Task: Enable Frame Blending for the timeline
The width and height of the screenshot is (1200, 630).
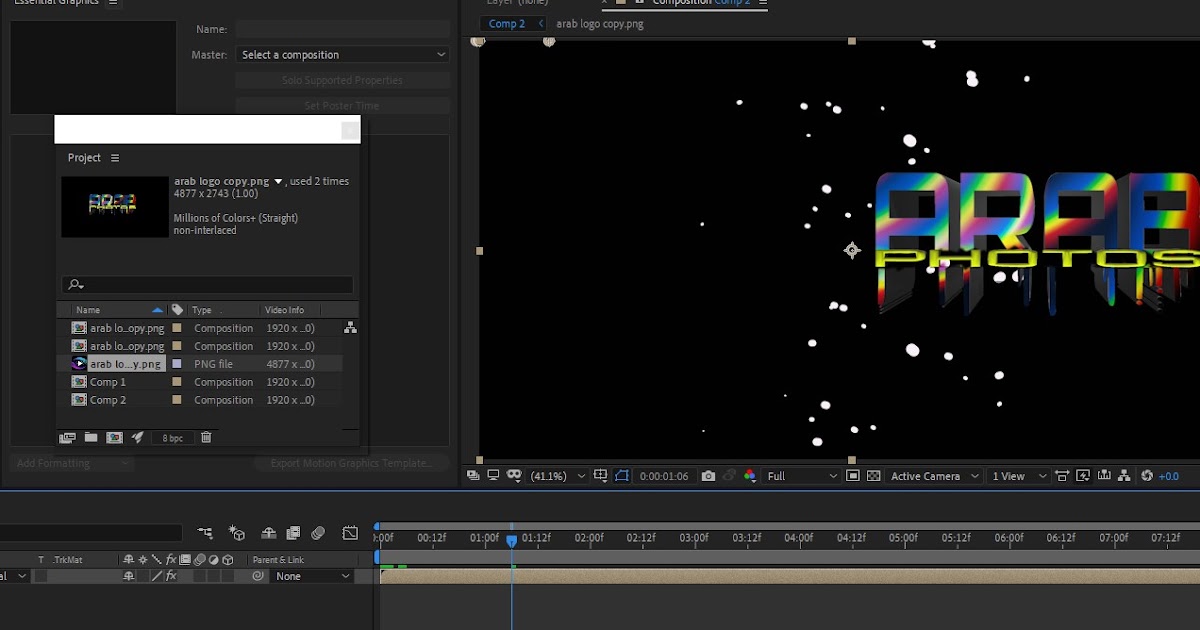Action: (293, 533)
